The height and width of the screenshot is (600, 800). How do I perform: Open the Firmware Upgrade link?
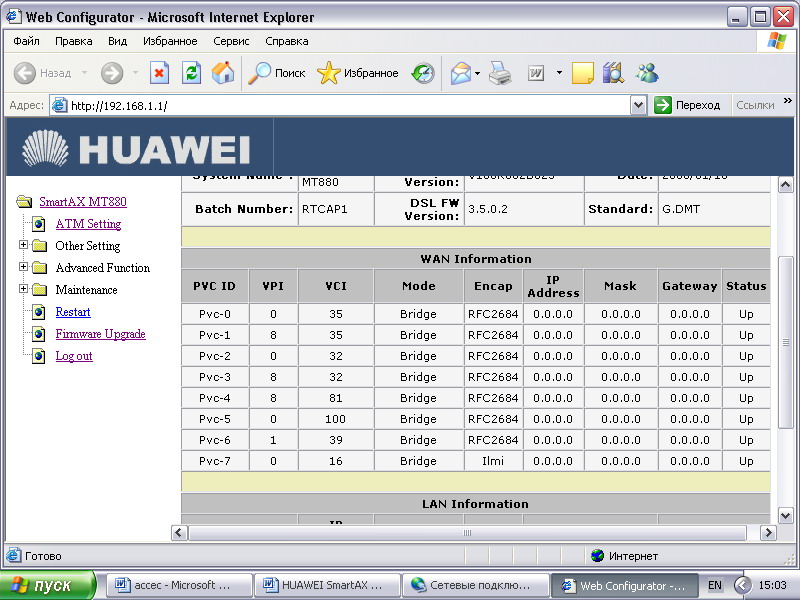tap(101, 334)
